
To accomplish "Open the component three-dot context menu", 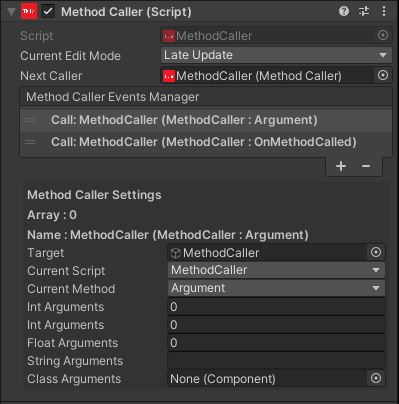I will 384,11.
